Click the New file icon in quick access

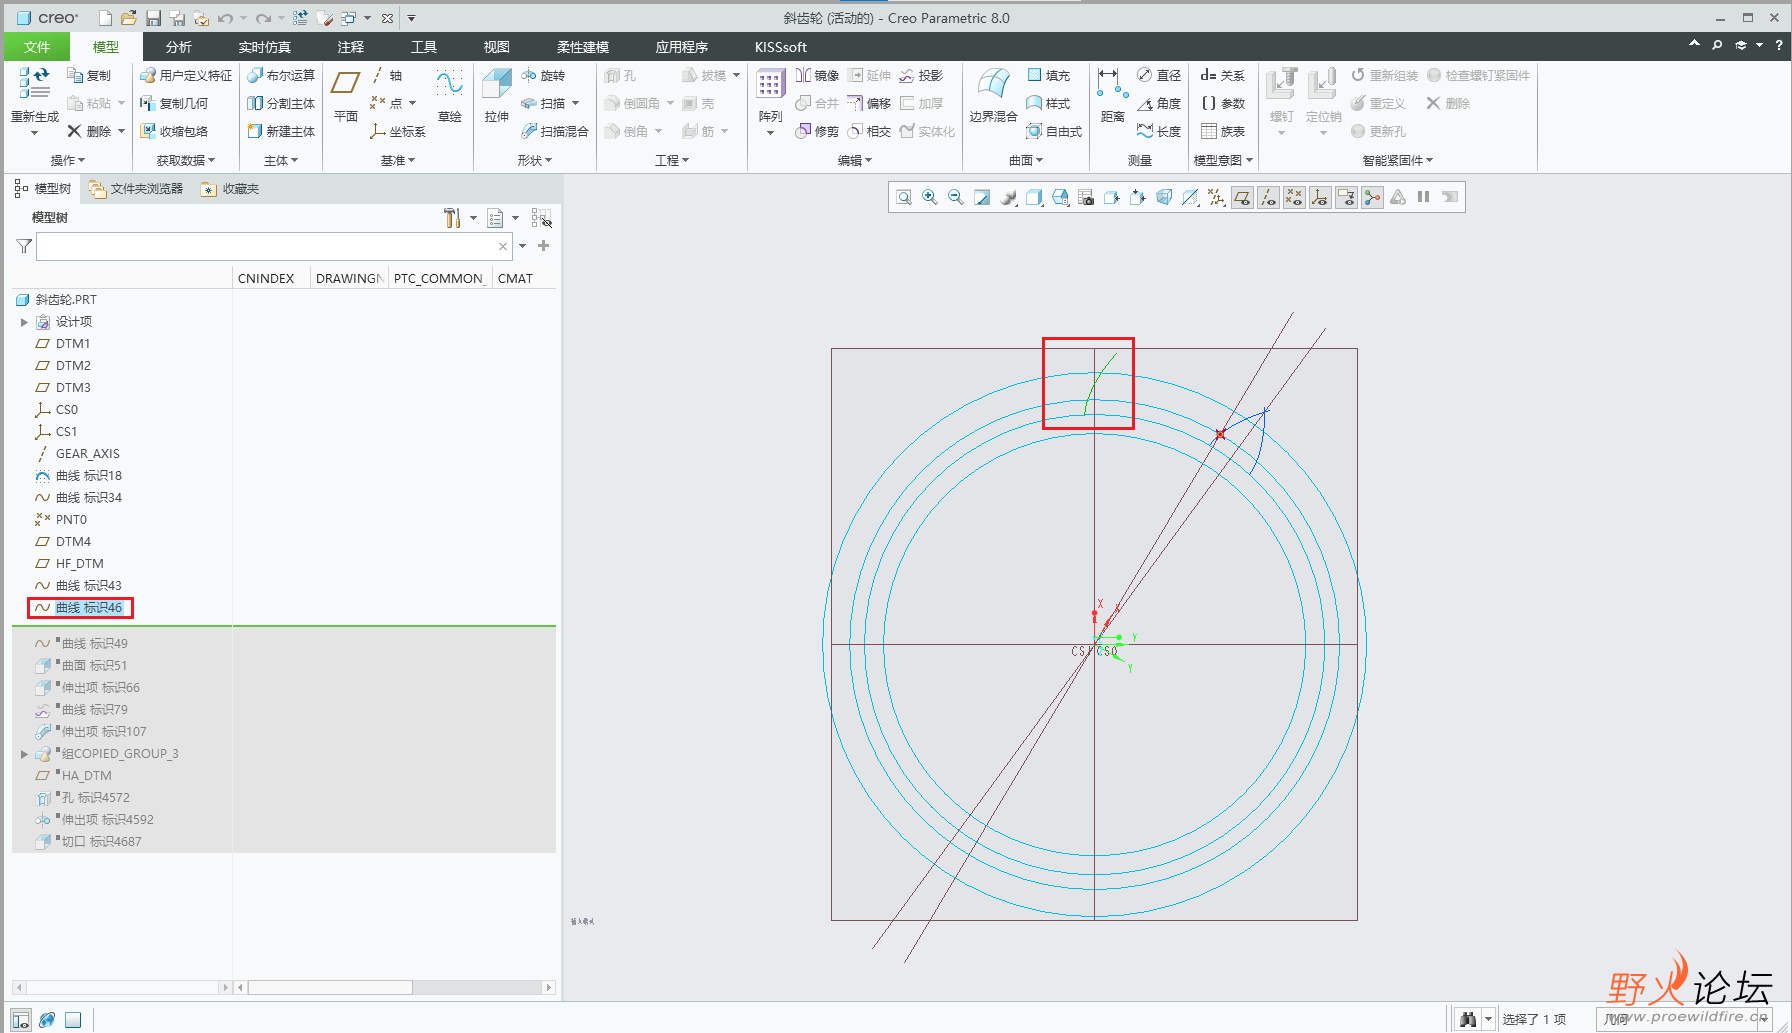pos(105,18)
